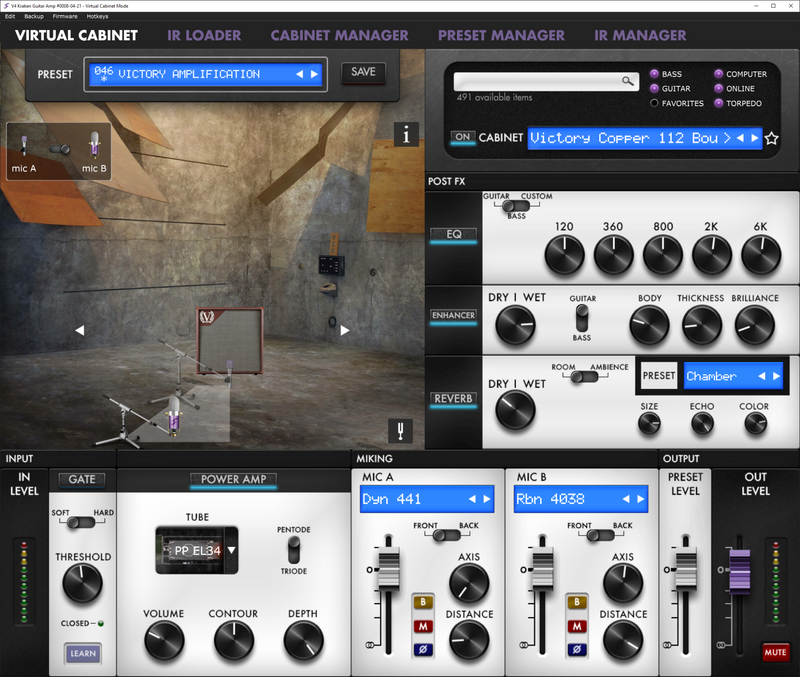Open the Hotkeys menu
The height and width of the screenshot is (677, 800).
(x=97, y=16)
